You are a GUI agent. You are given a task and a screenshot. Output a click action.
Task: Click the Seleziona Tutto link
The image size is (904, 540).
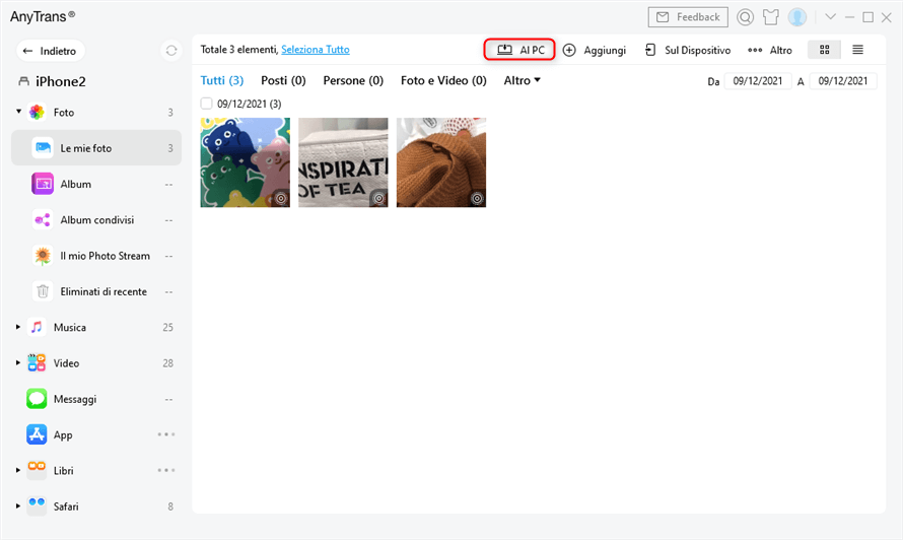coord(315,50)
